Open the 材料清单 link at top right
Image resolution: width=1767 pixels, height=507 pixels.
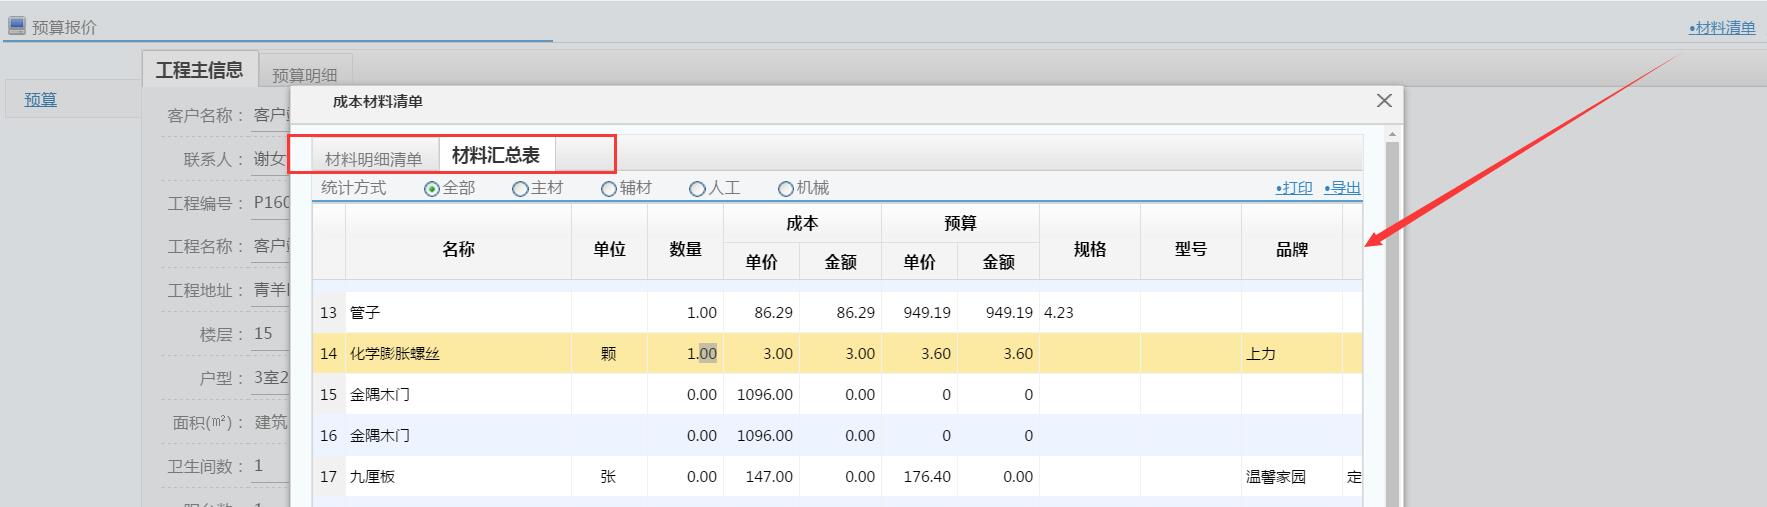tap(1722, 28)
